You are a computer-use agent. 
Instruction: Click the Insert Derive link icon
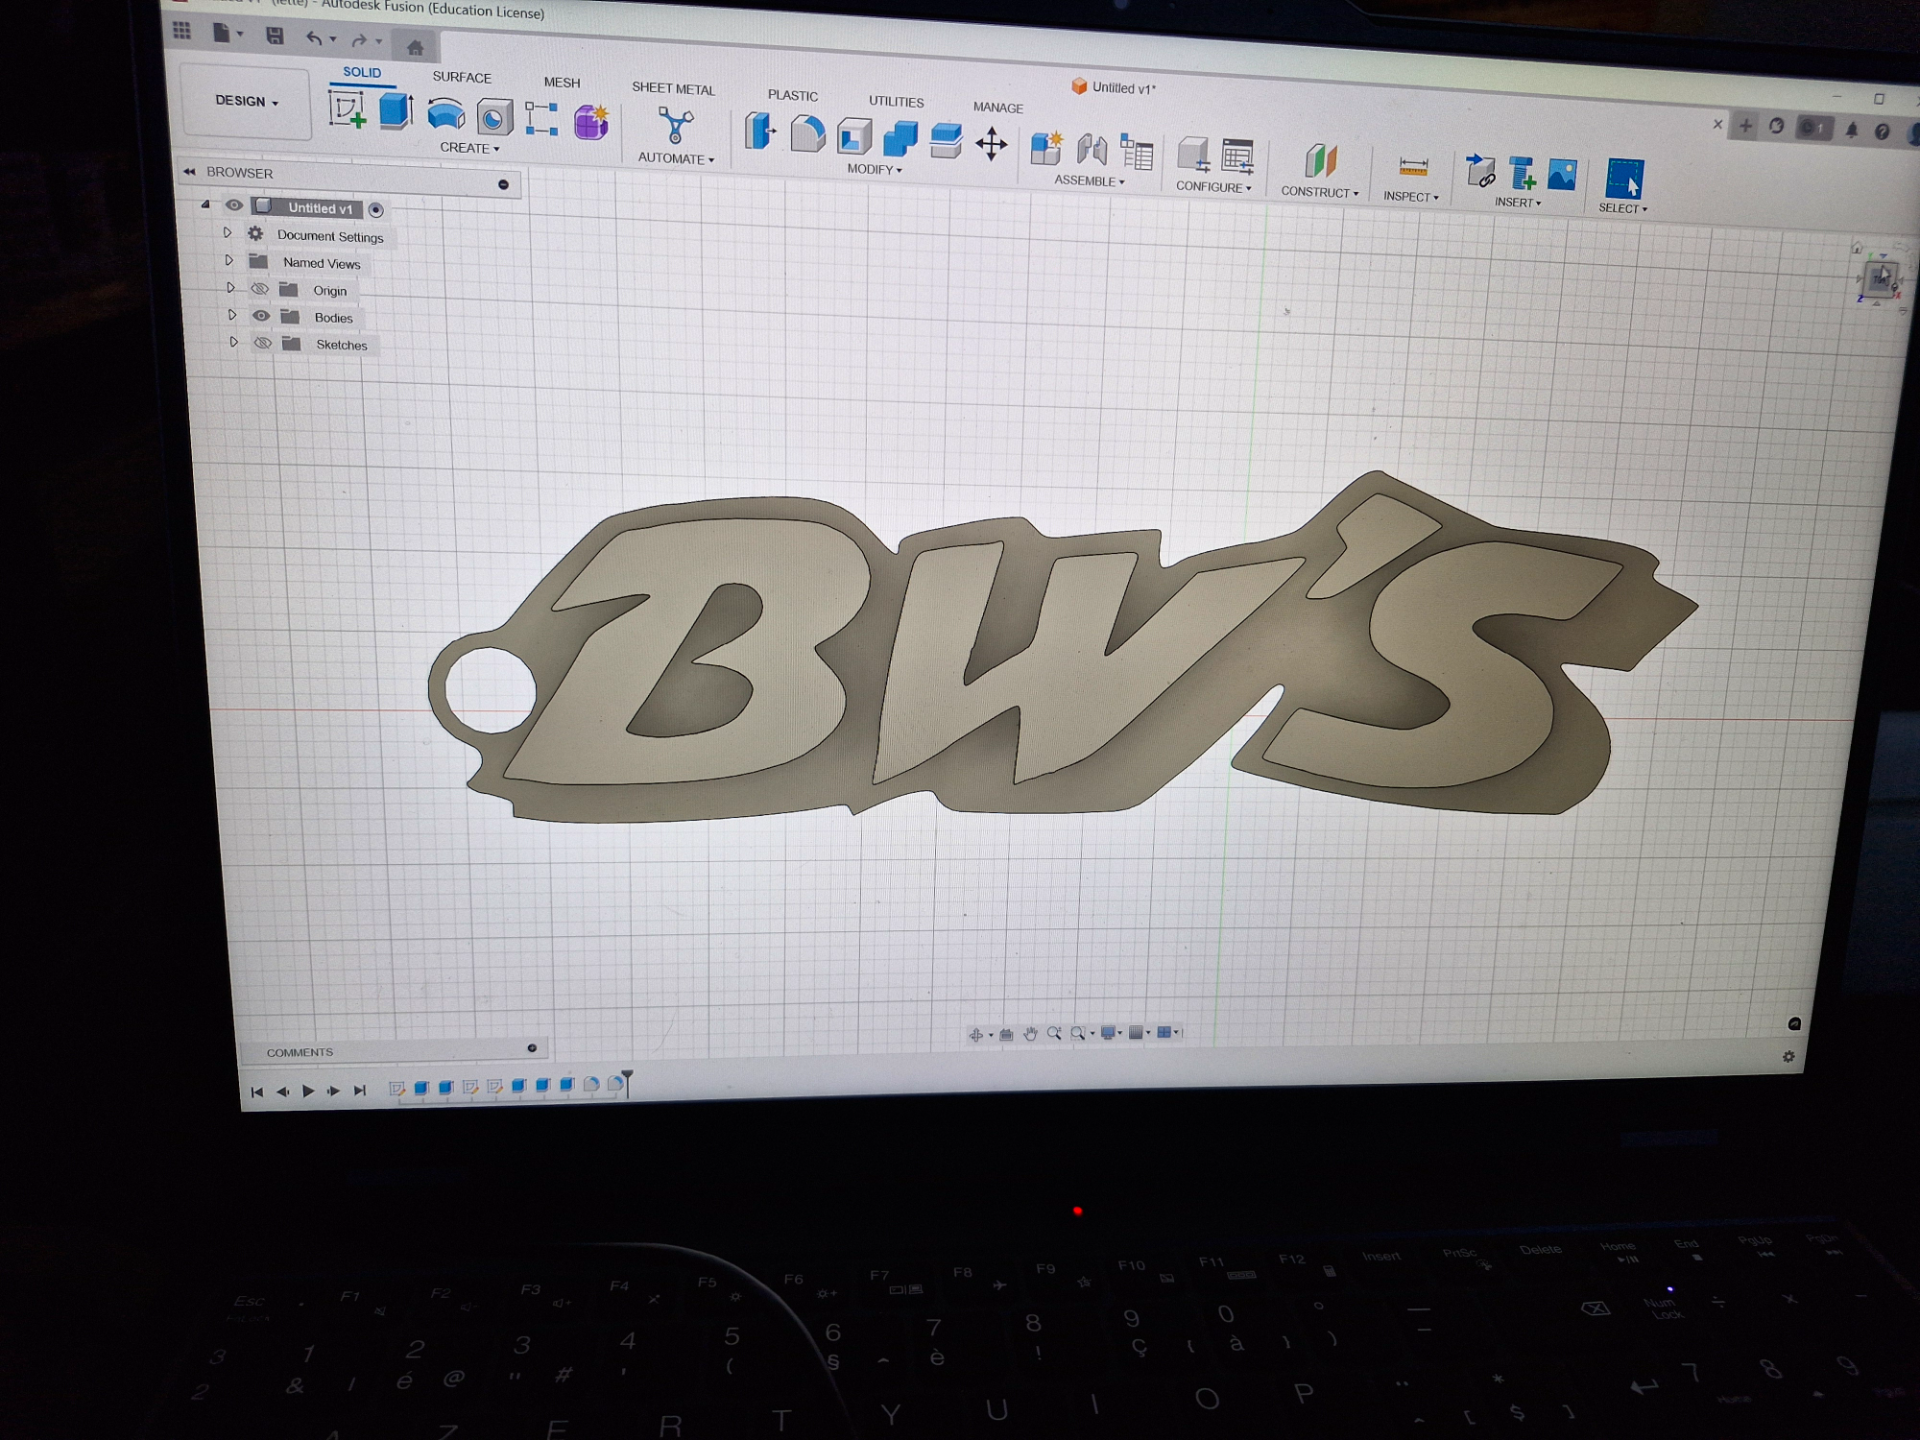(x=1480, y=171)
